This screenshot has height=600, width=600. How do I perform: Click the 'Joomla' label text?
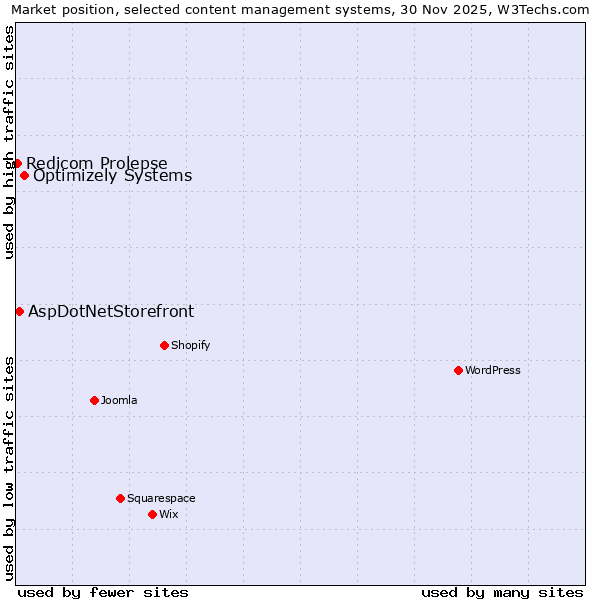119,400
